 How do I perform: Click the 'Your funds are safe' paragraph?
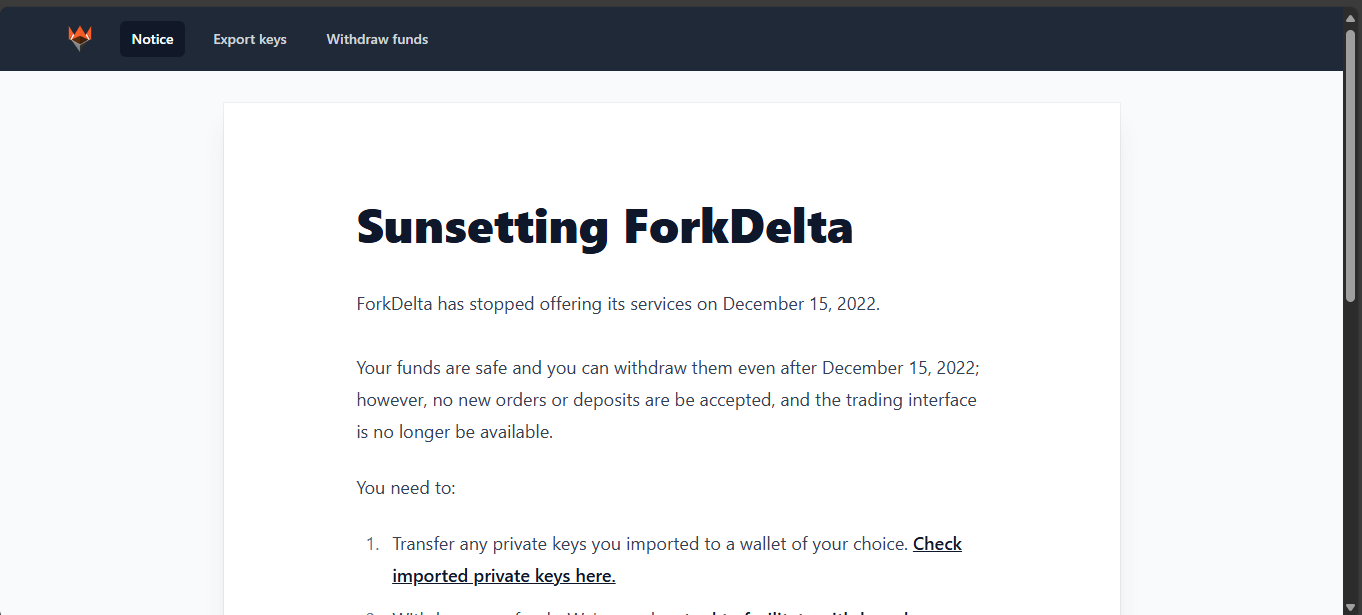(x=667, y=368)
